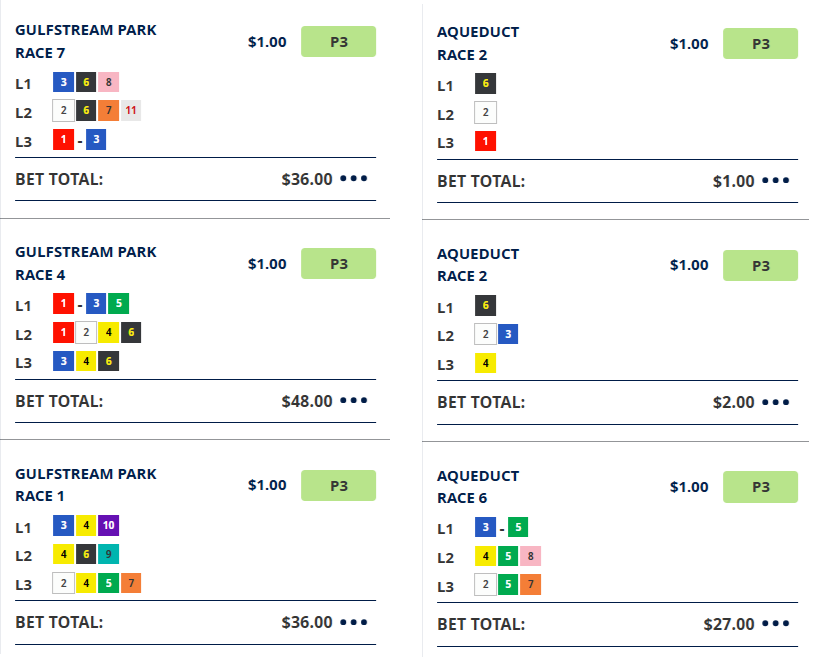Viewport: 826px width, 667px height.
Task: Click pink number 8 in Gulfstream Race 7 L1
Action: pos(109,83)
